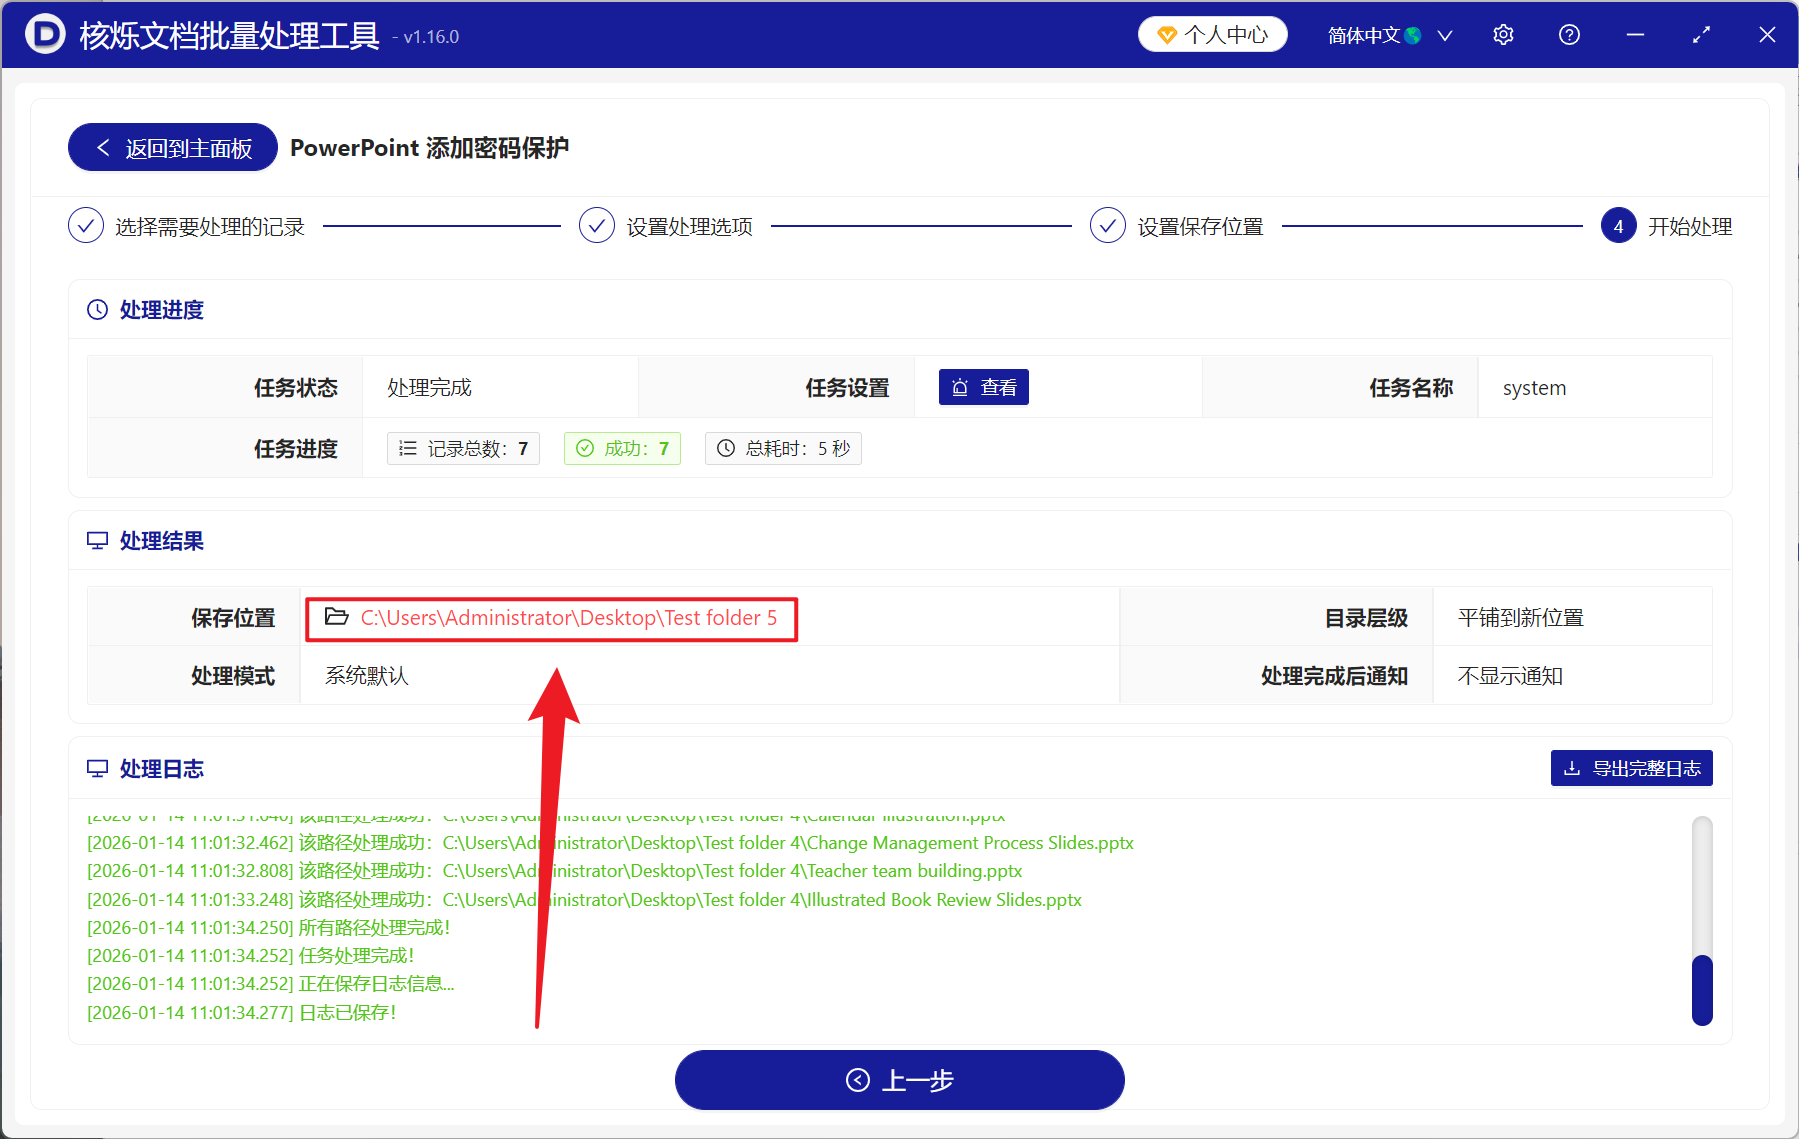Screen dimensions: 1799x1139
Task: Open the language selection dropdown chevron
Action: pyautogui.click(x=1444, y=34)
